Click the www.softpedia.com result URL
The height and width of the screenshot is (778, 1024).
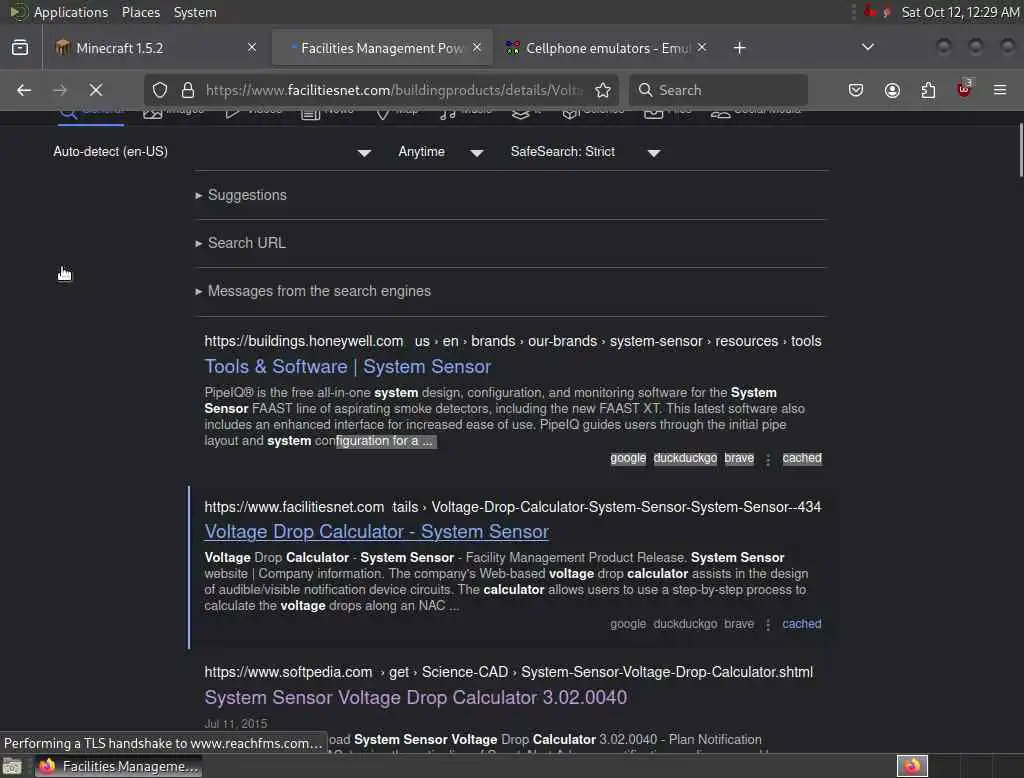(288, 672)
